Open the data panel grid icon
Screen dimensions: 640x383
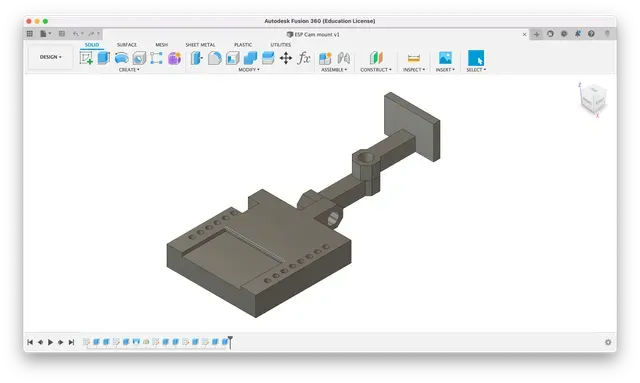coord(30,34)
